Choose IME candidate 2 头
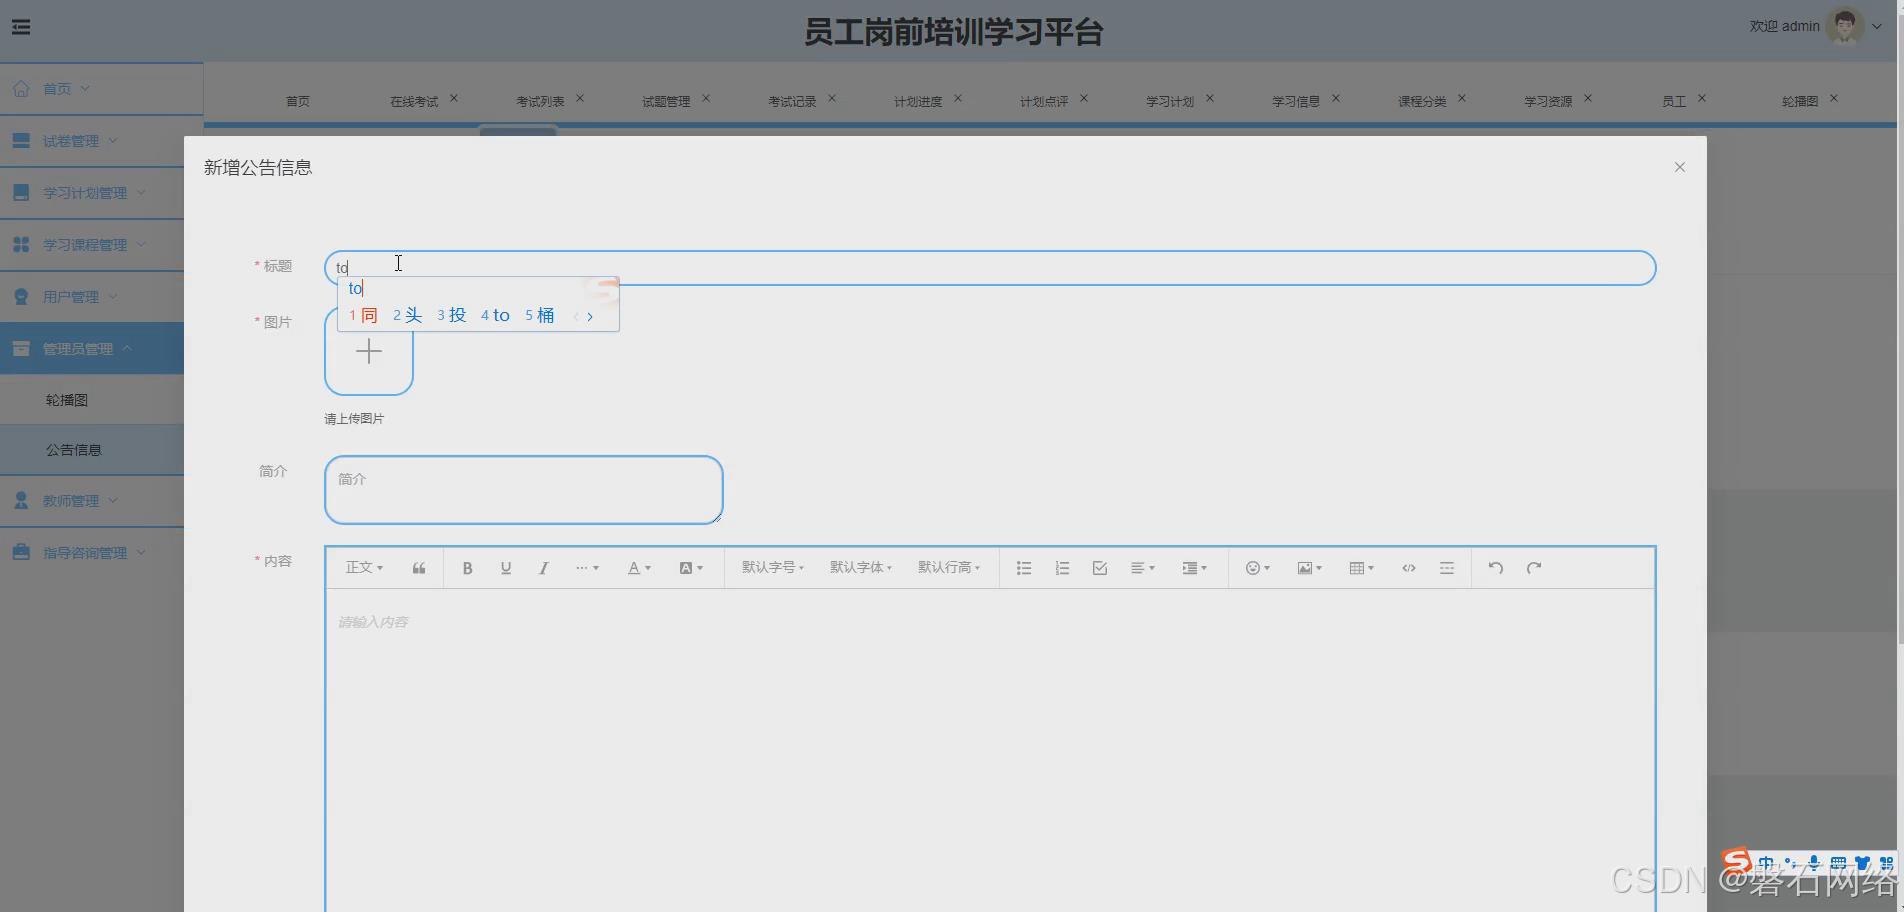The height and width of the screenshot is (912, 1904). pyautogui.click(x=407, y=315)
